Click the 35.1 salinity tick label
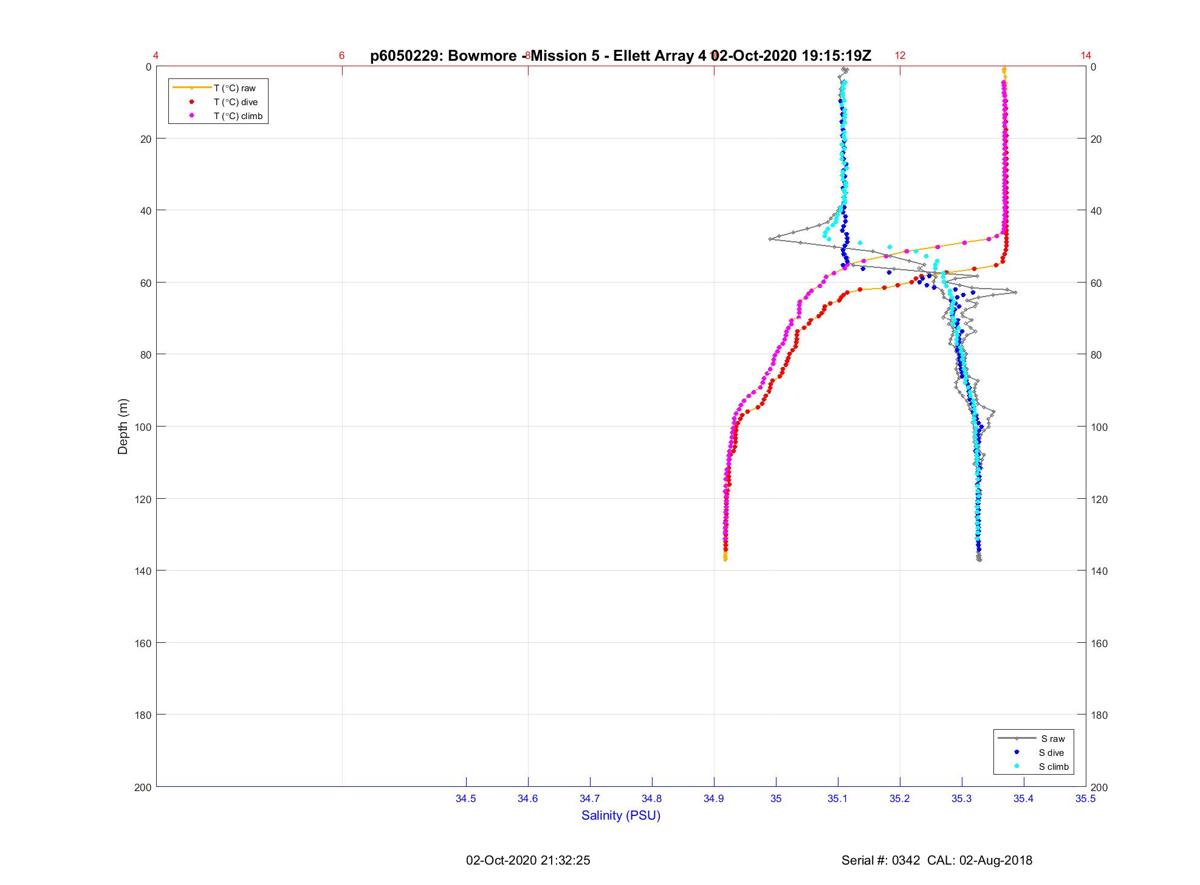The width and height of the screenshot is (1200, 885). click(838, 799)
